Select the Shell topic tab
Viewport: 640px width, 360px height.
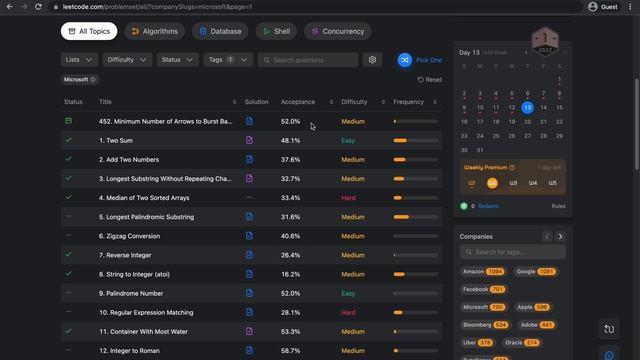pyautogui.click(x=276, y=31)
